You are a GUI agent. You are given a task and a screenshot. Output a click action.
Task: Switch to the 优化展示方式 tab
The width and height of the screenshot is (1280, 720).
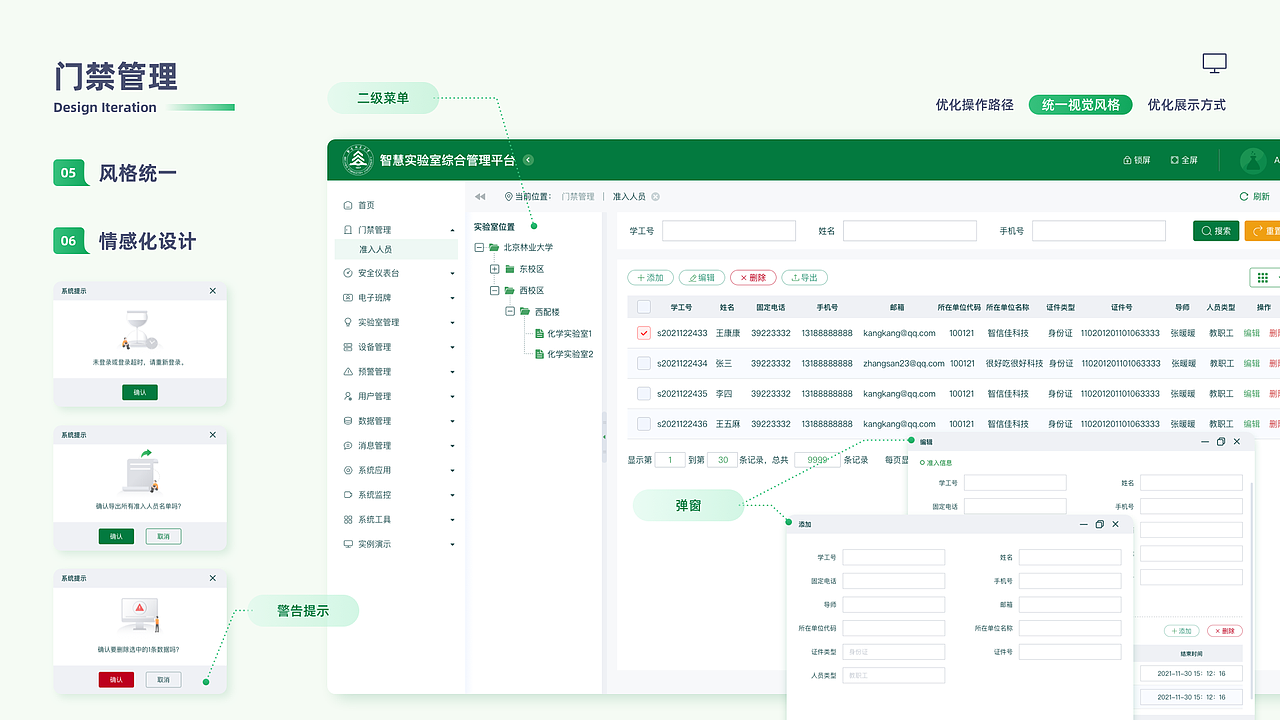[x=1186, y=104]
